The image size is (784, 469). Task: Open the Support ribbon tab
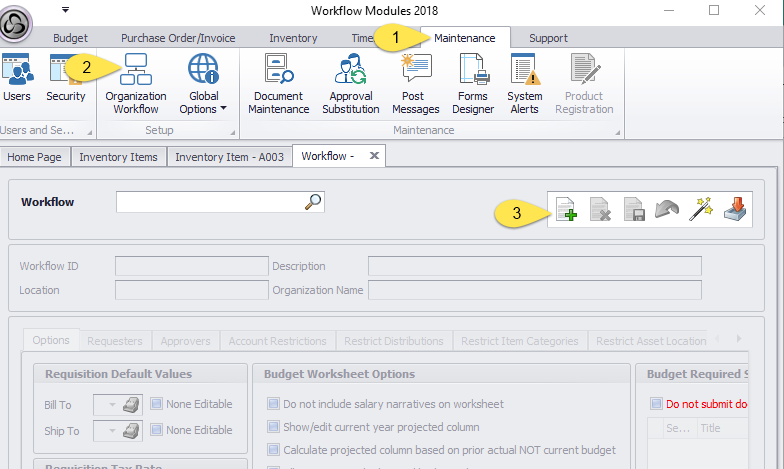point(548,38)
